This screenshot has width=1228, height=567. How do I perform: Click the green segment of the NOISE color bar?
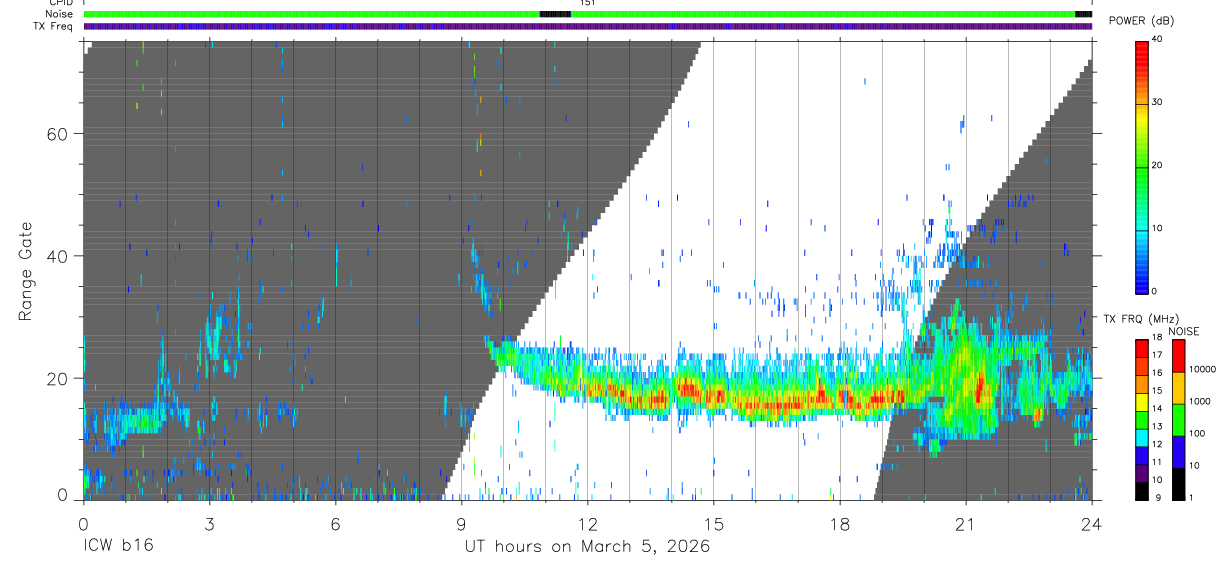[1178, 420]
